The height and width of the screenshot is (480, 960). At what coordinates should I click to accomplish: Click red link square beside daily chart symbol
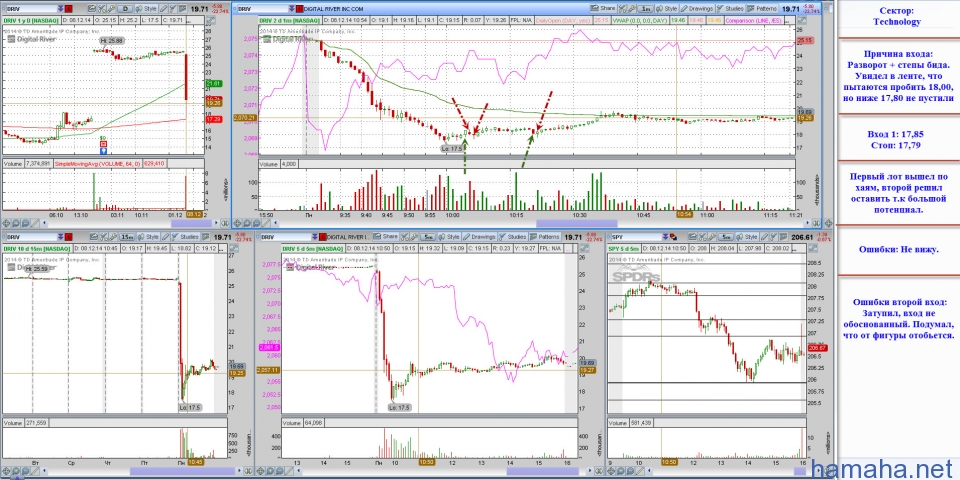69,9
